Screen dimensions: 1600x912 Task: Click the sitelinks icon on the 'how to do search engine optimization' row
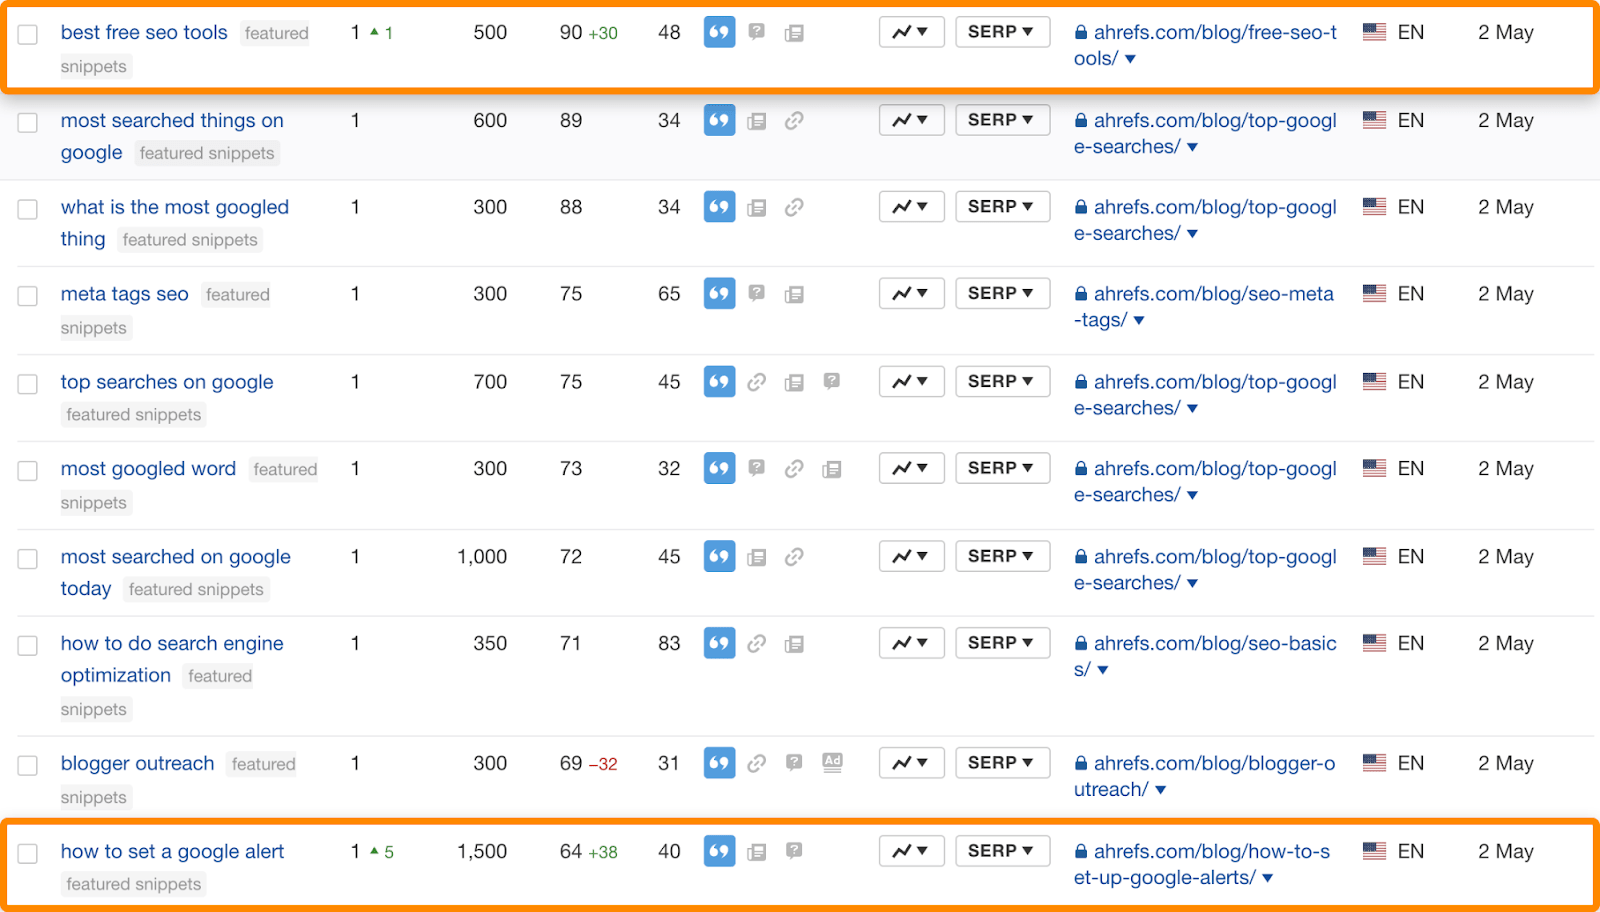(x=795, y=643)
